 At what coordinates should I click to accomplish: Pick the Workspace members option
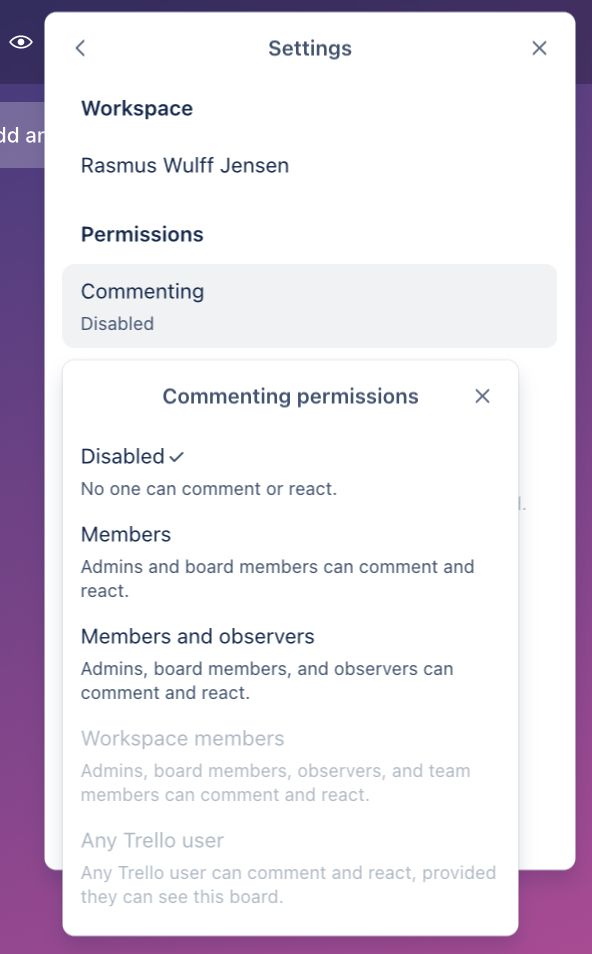pos(290,766)
